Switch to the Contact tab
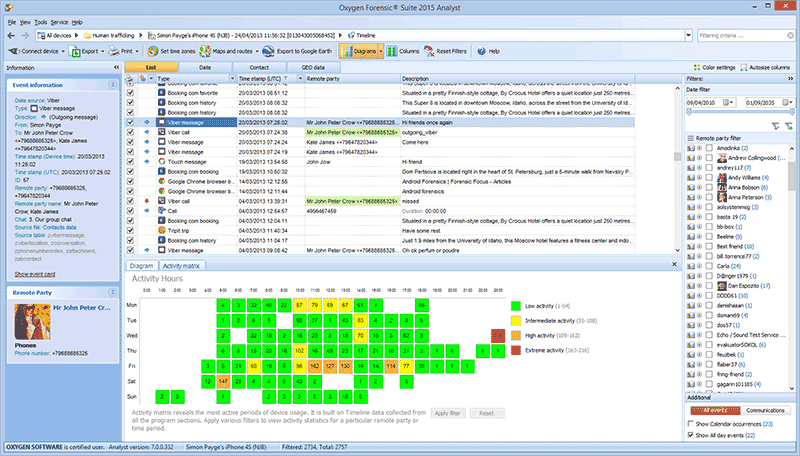The height and width of the screenshot is (456, 800). [259, 67]
